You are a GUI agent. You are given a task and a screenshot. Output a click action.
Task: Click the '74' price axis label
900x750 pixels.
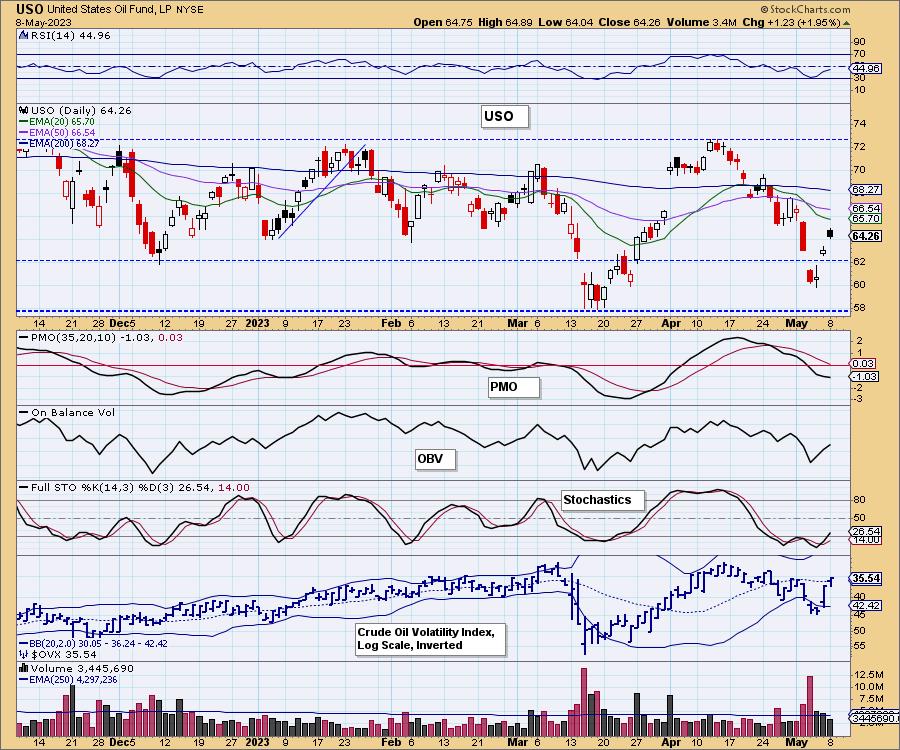pos(859,123)
